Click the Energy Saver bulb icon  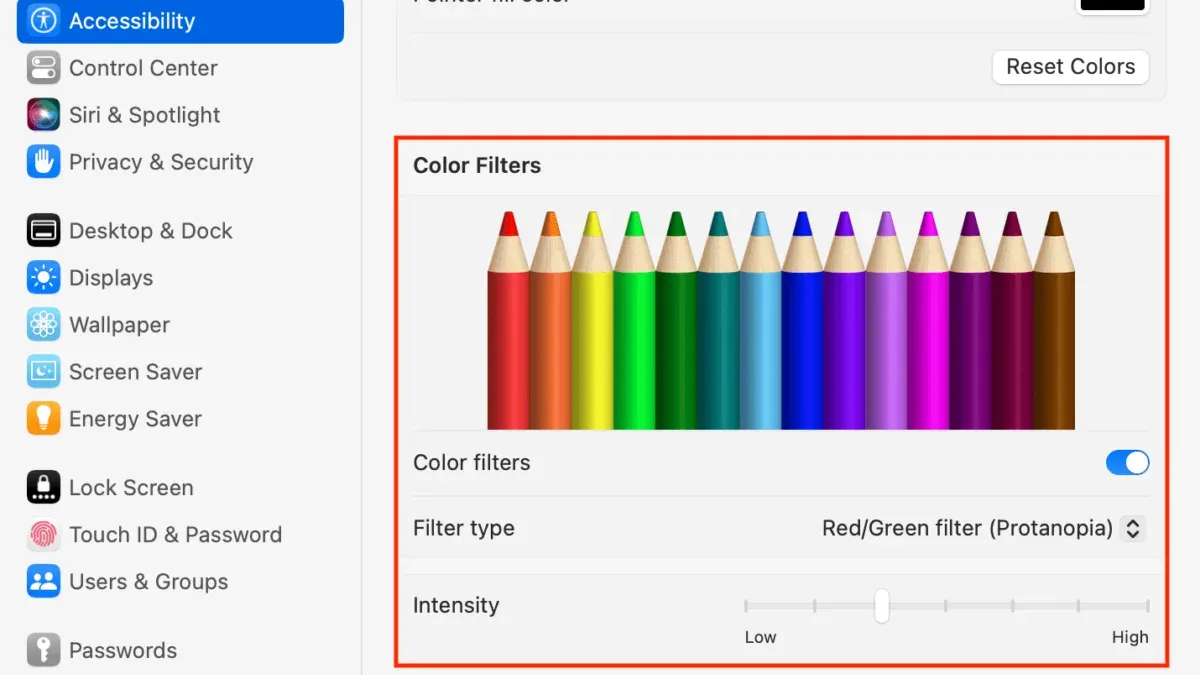click(43, 419)
